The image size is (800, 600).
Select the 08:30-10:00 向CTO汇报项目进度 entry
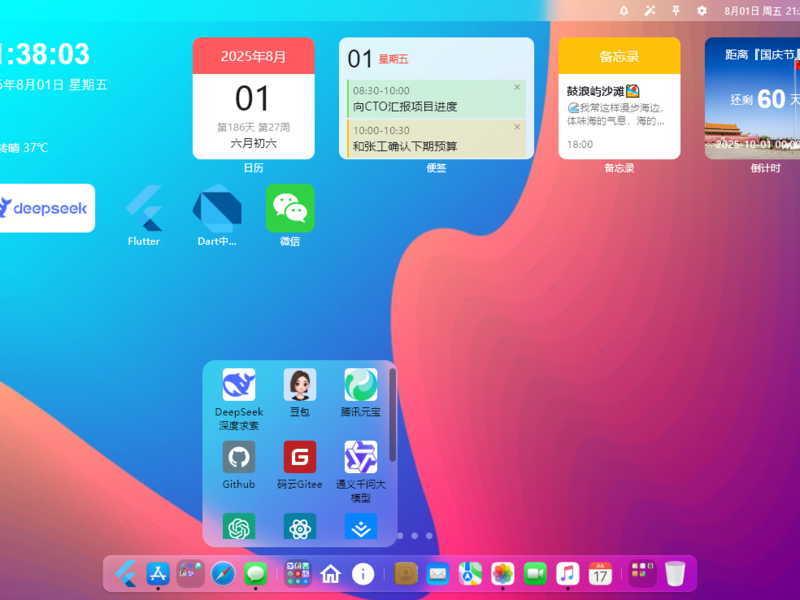pyautogui.click(x=437, y=99)
